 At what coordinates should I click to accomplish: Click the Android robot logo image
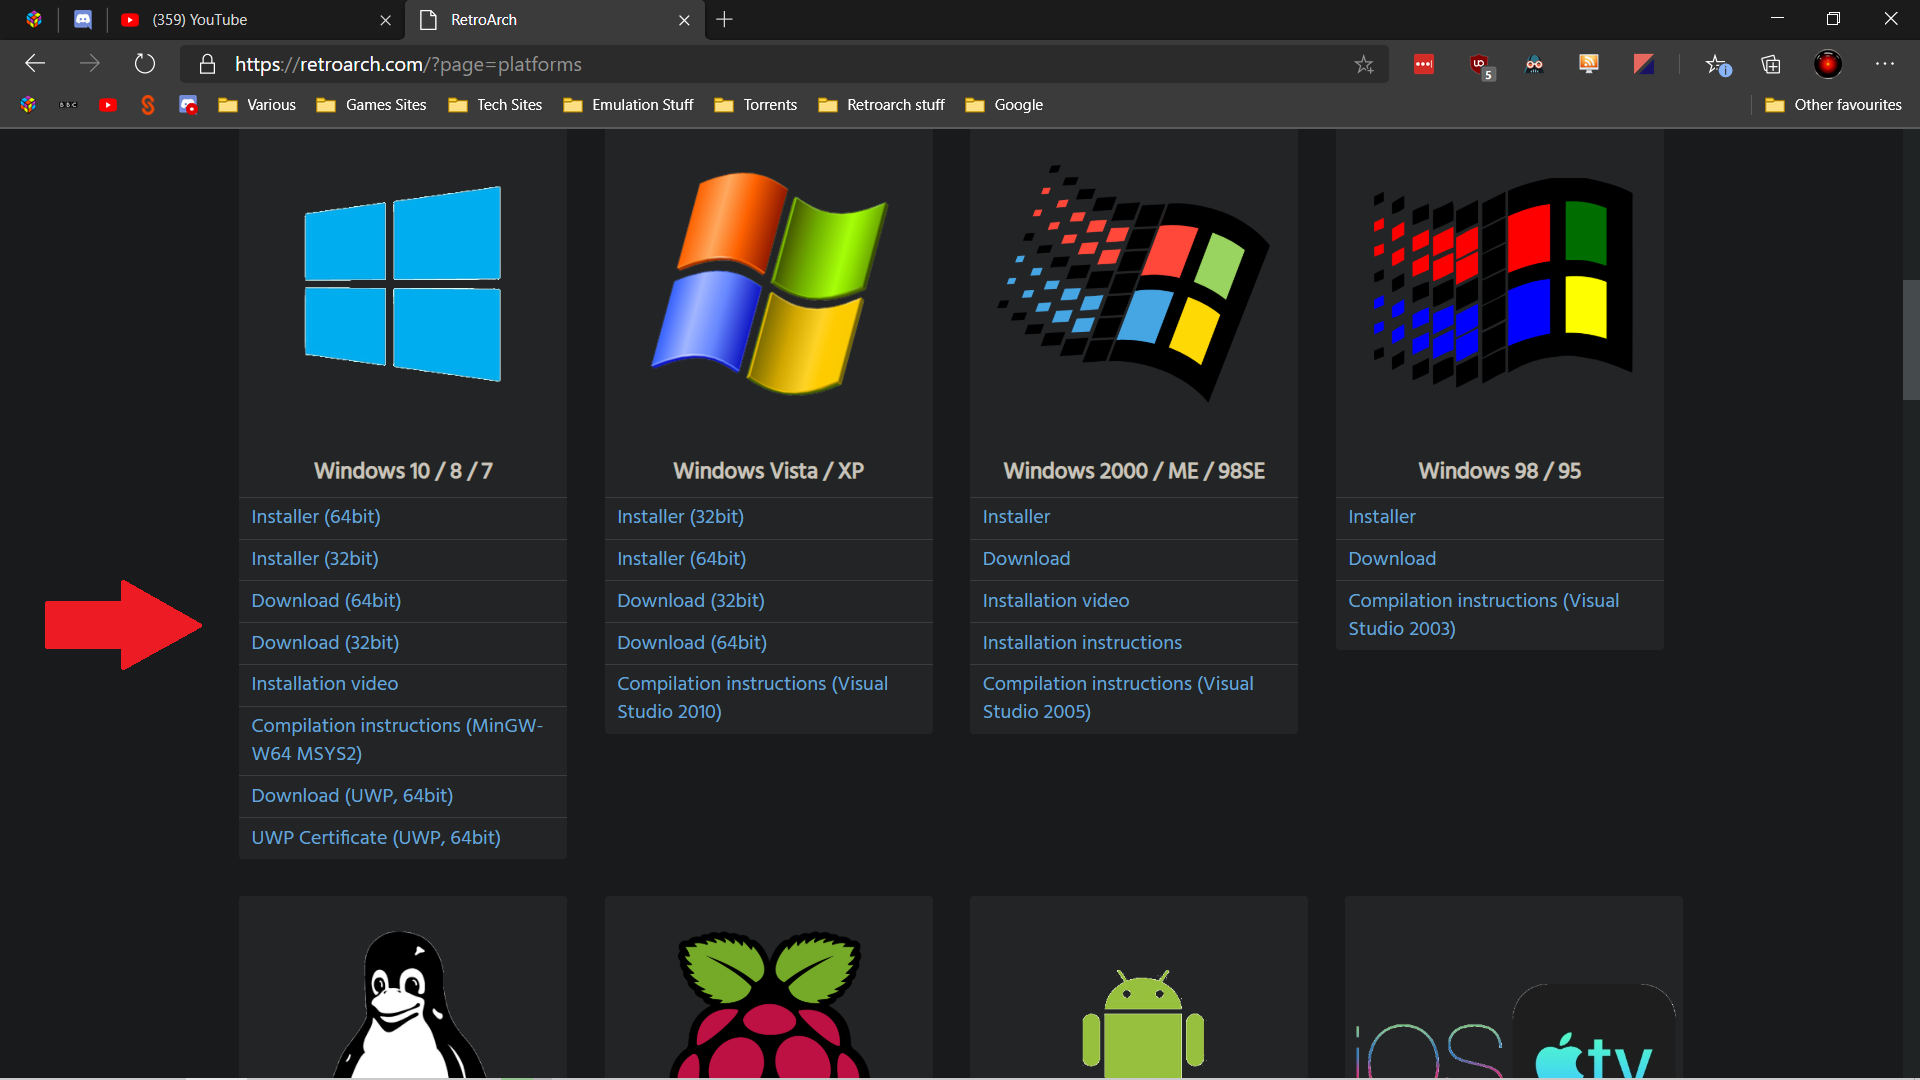pos(1143,1023)
